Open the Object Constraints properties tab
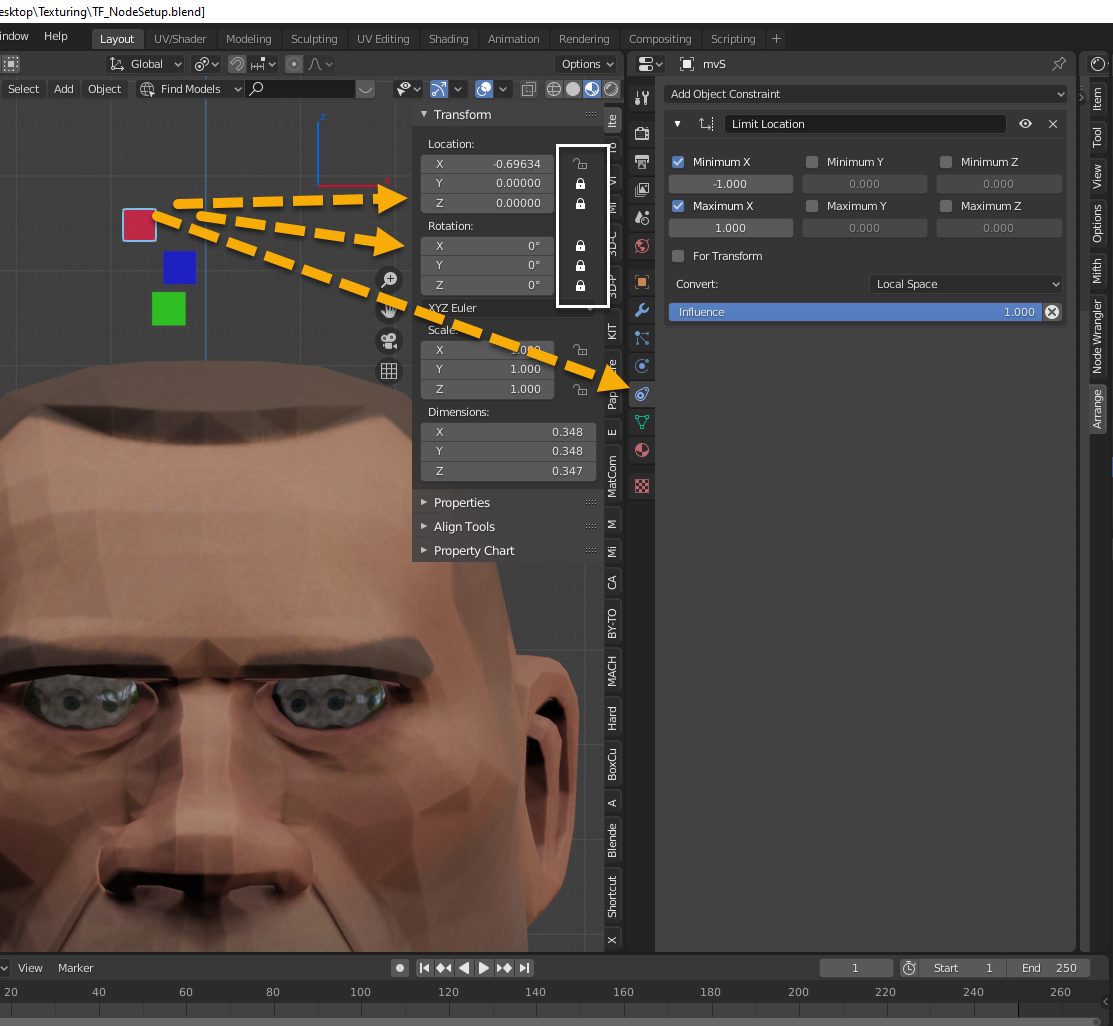 point(642,394)
